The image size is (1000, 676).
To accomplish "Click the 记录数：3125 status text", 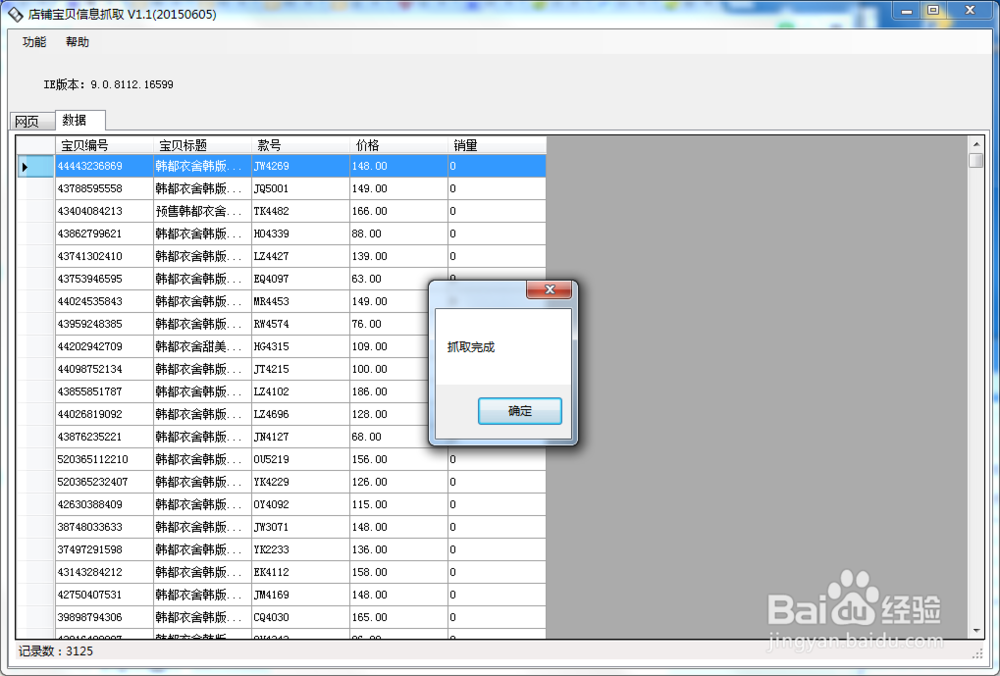I will click(x=55, y=651).
